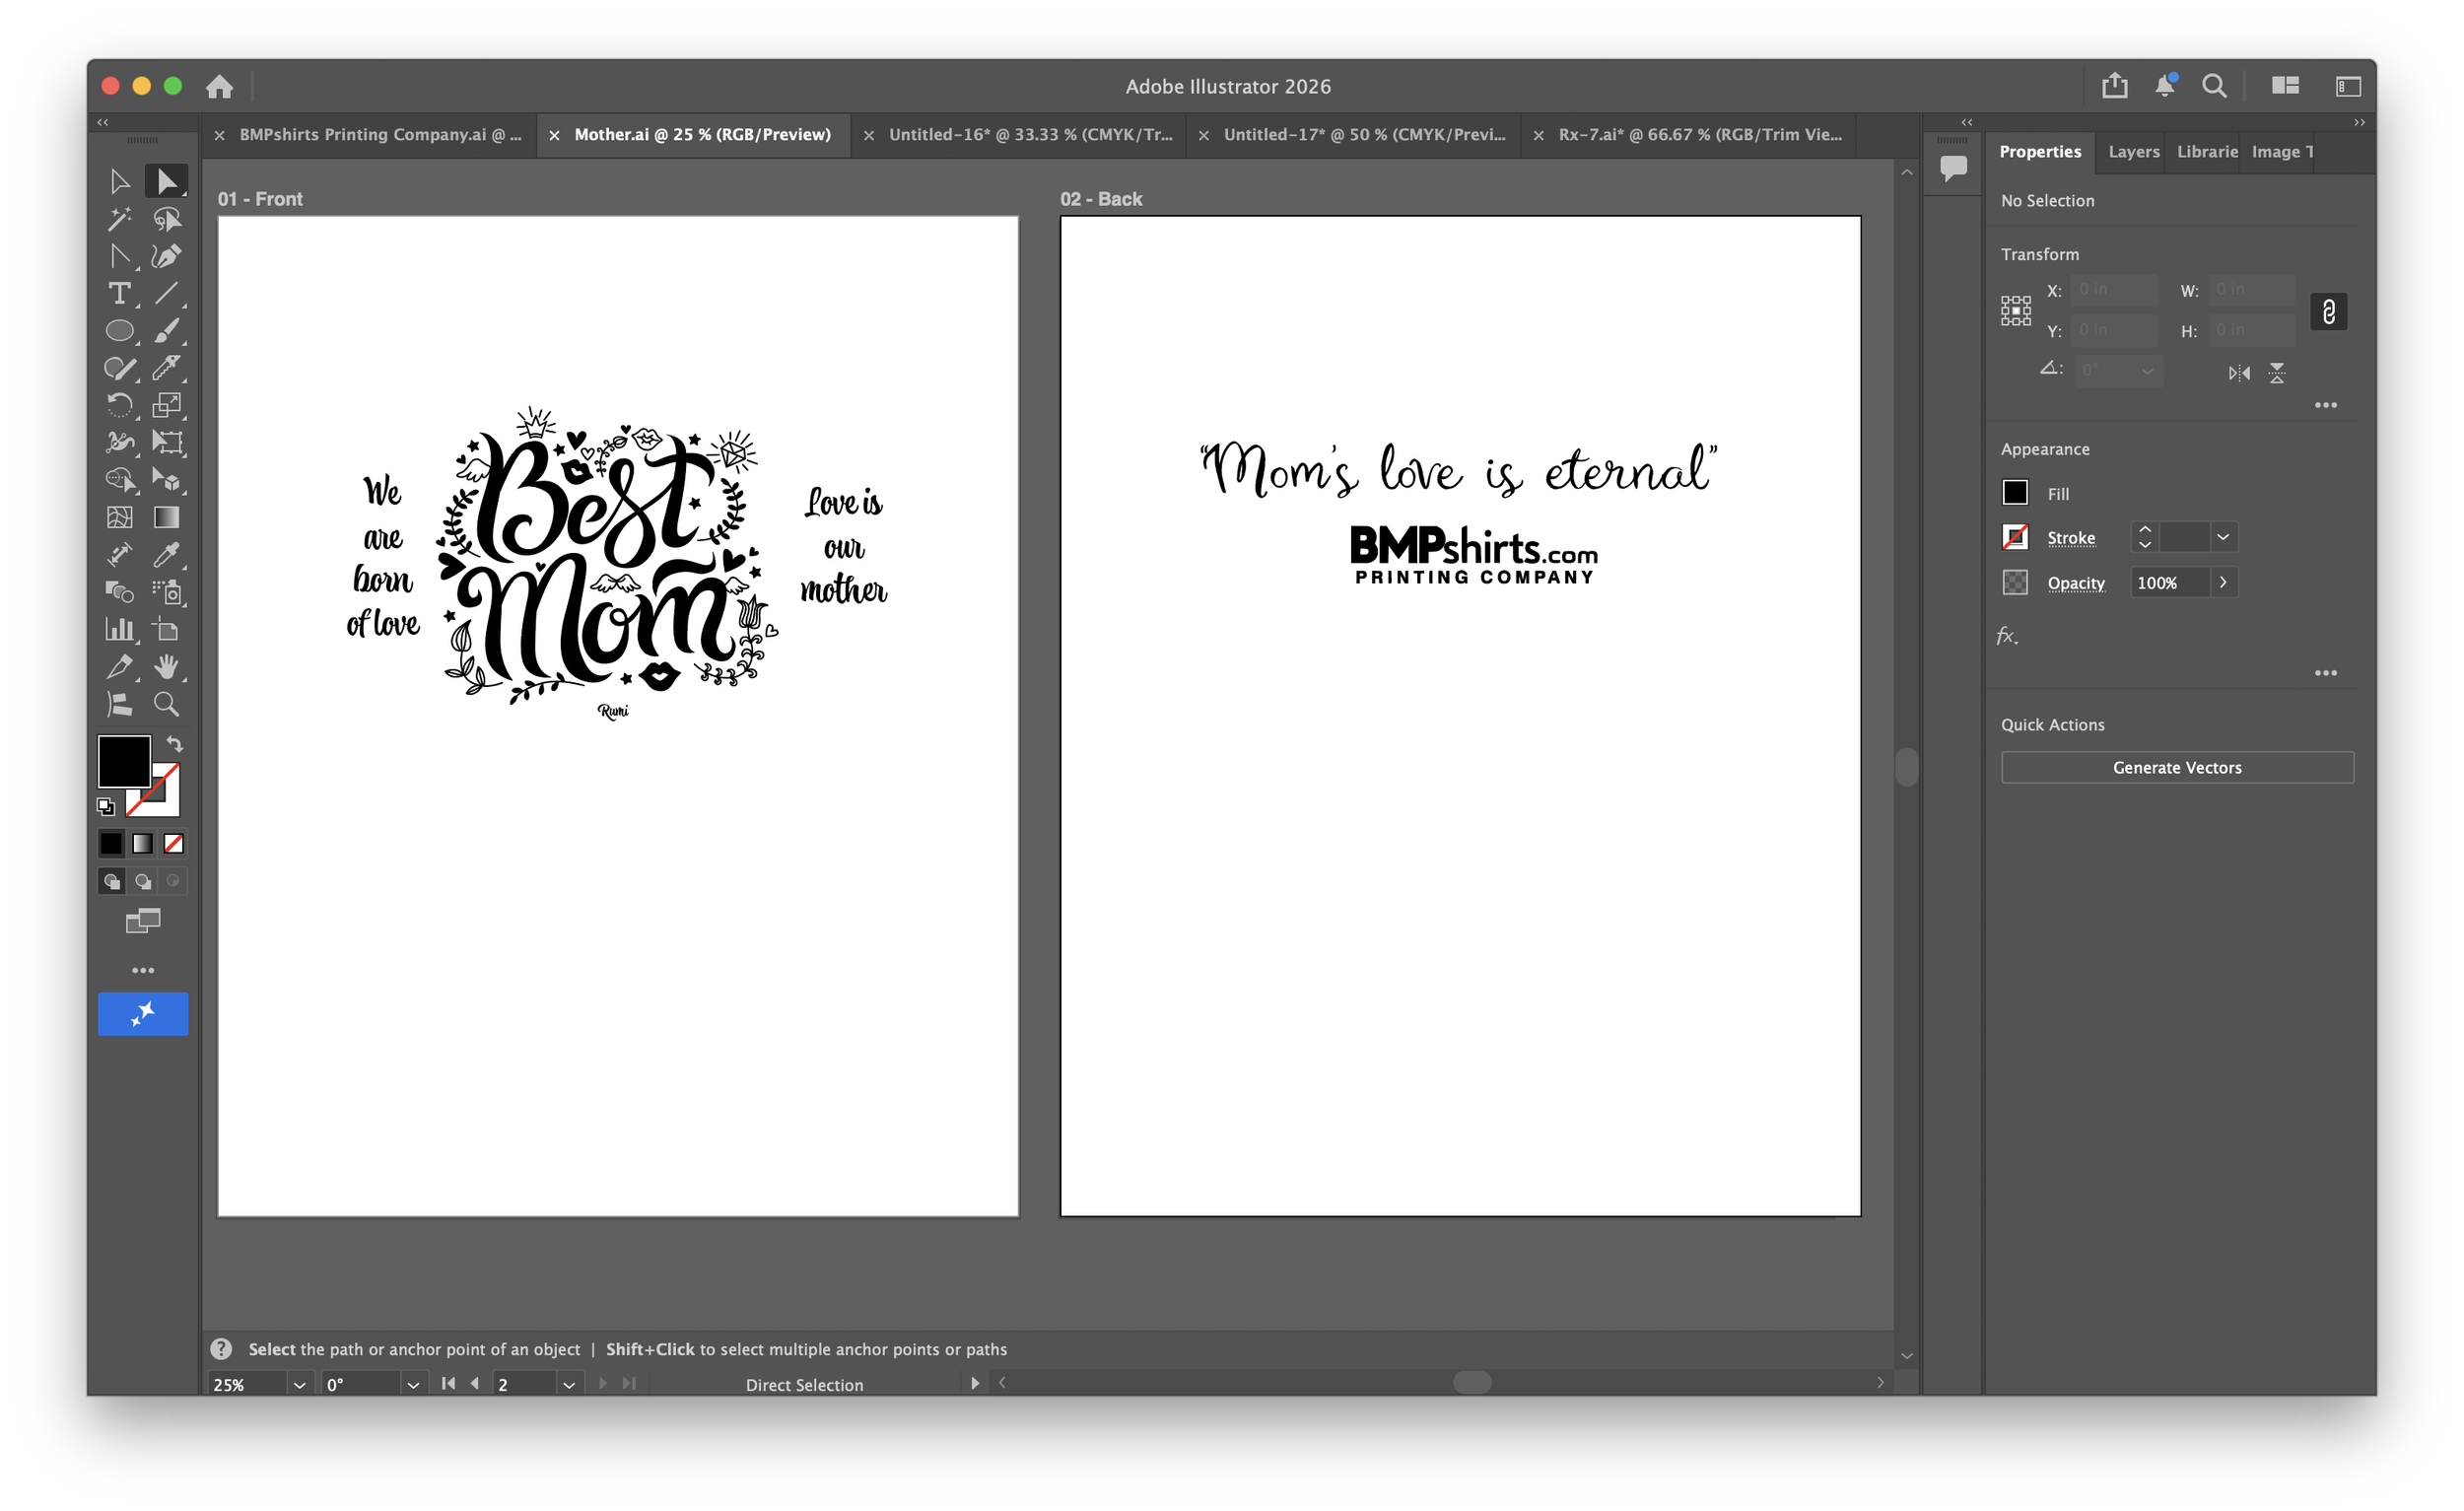The width and height of the screenshot is (2464, 1511).
Task: Select the Magic Wand tool
Action: tap(119, 219)
